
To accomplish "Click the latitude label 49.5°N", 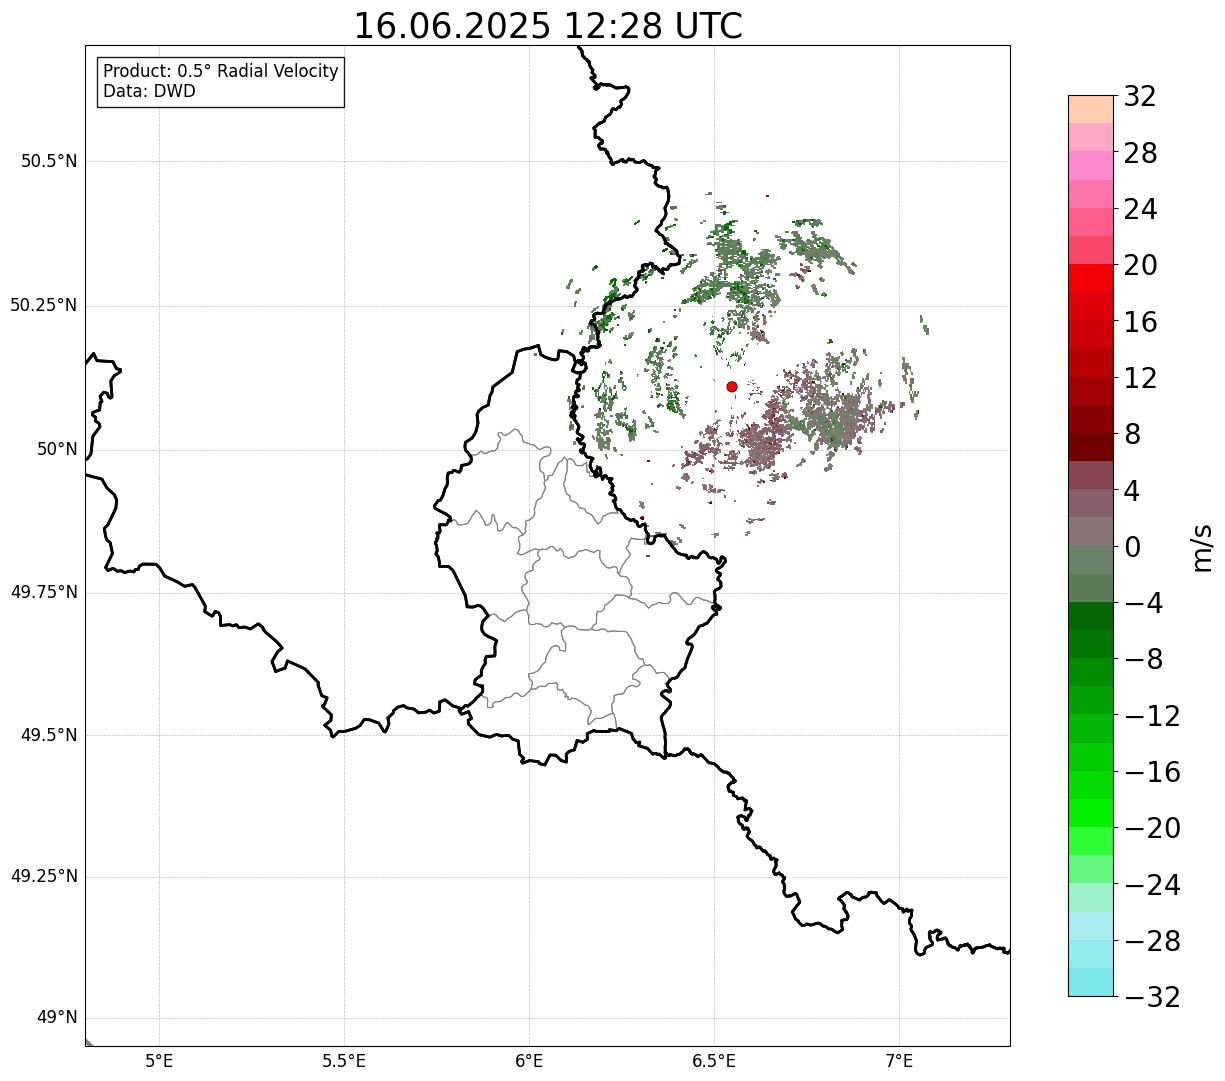I will coord(49,735).
